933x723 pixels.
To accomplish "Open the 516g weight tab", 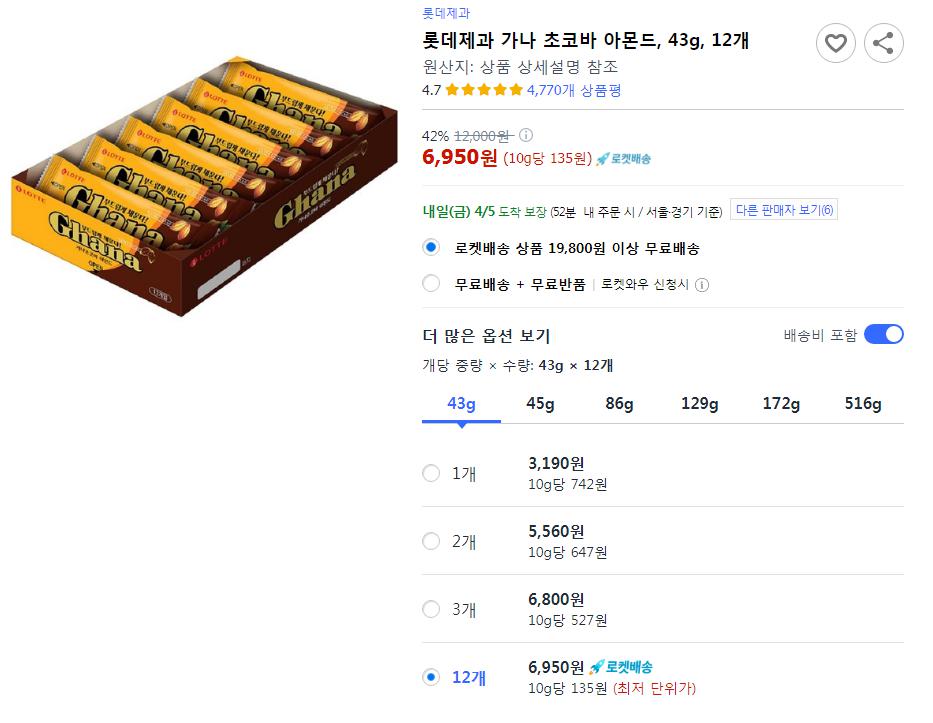I will [x=862, y=404].
